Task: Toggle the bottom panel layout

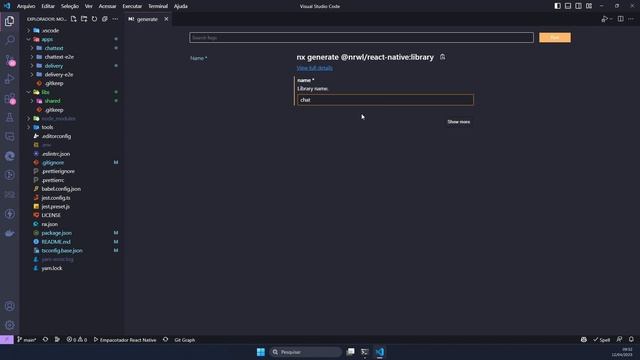Action: pyautogui.click(x=568, y=6)
